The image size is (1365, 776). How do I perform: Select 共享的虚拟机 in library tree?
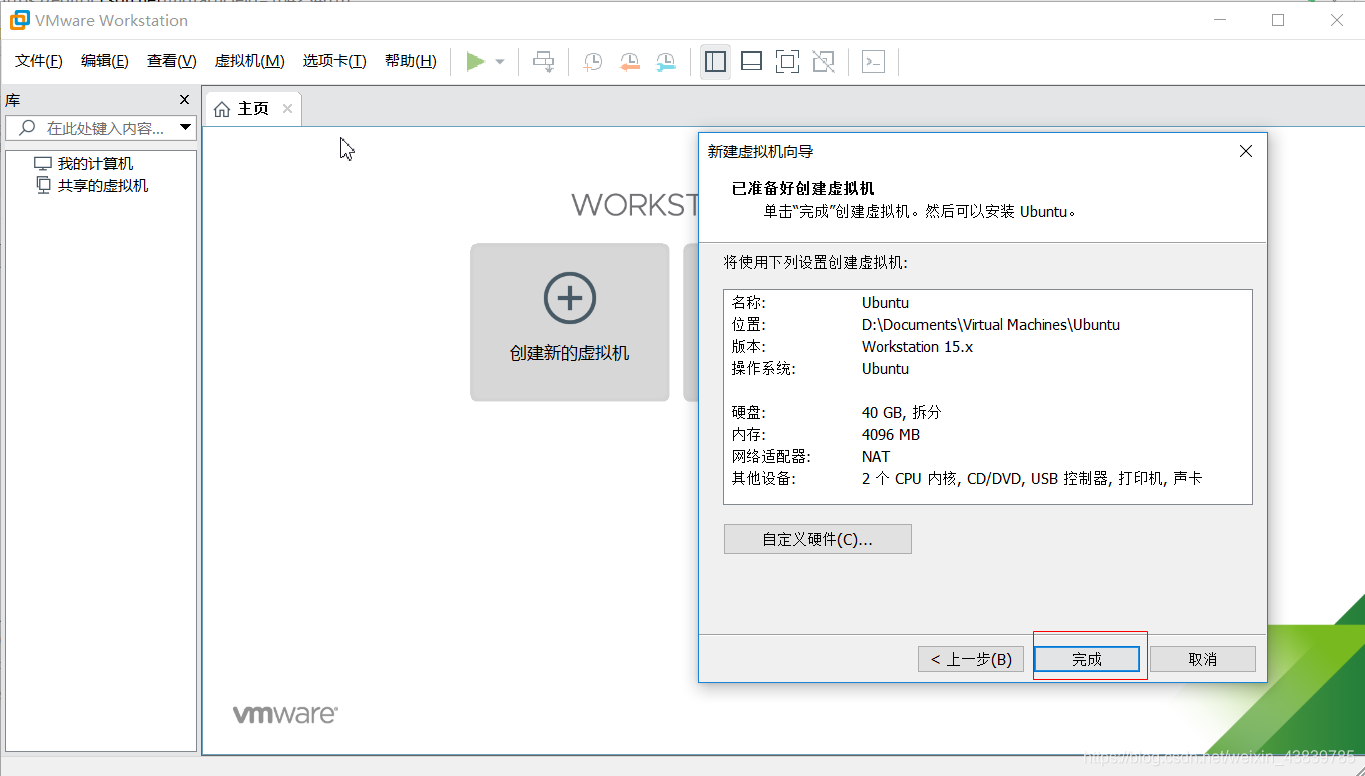tap(103, 186)
